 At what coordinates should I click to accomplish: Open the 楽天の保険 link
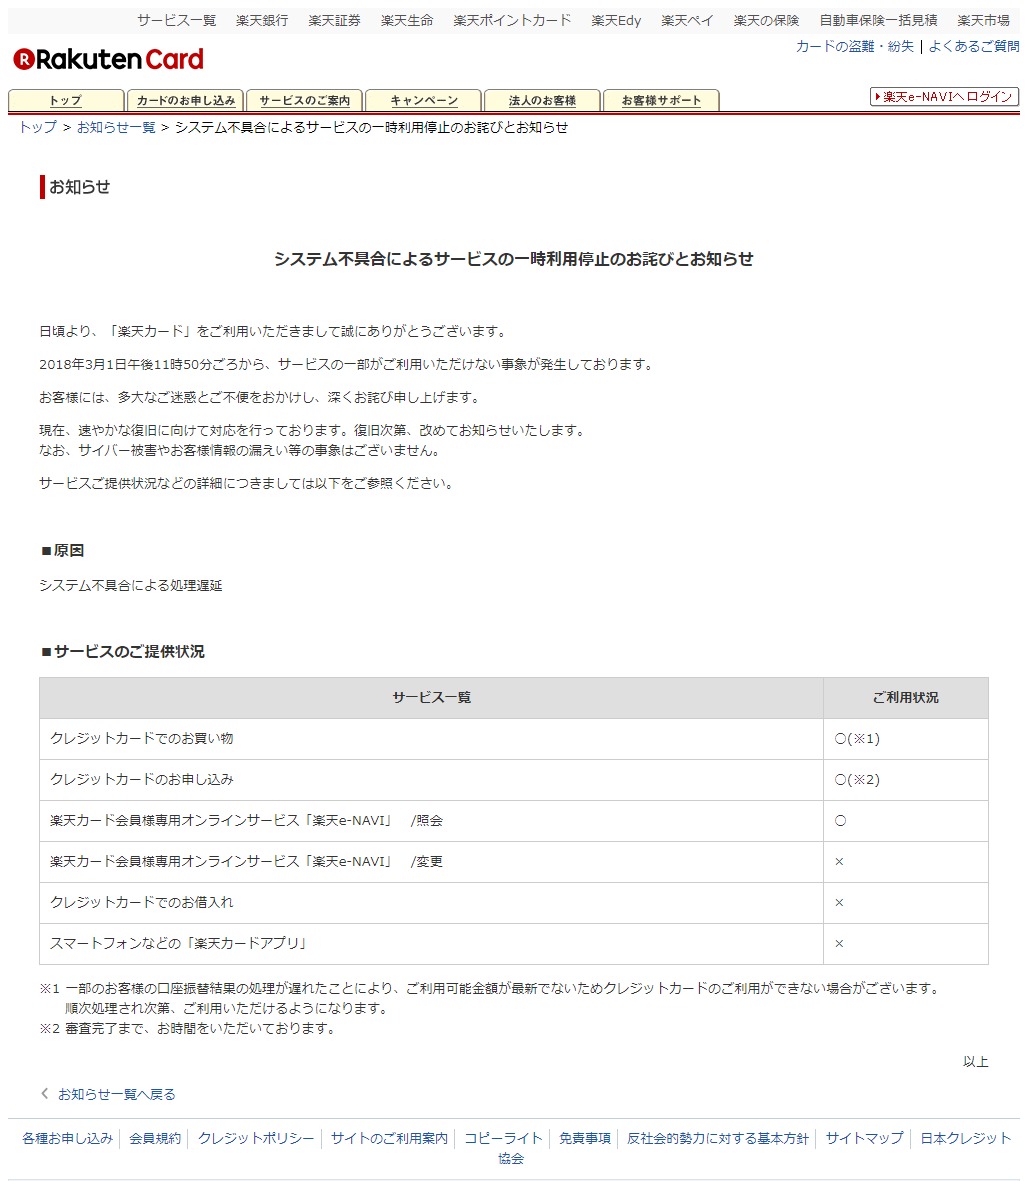[766, 20]
